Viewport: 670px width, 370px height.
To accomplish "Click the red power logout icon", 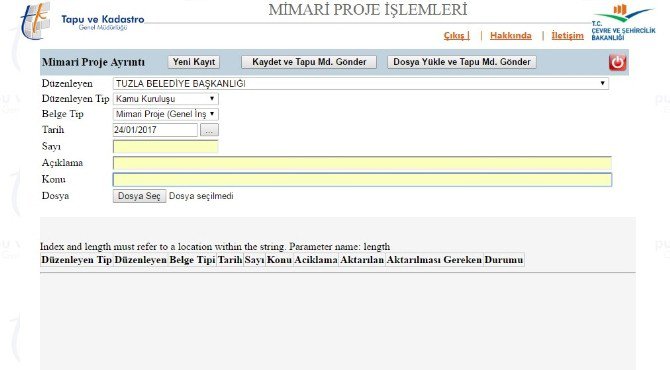I will [617, 62].
